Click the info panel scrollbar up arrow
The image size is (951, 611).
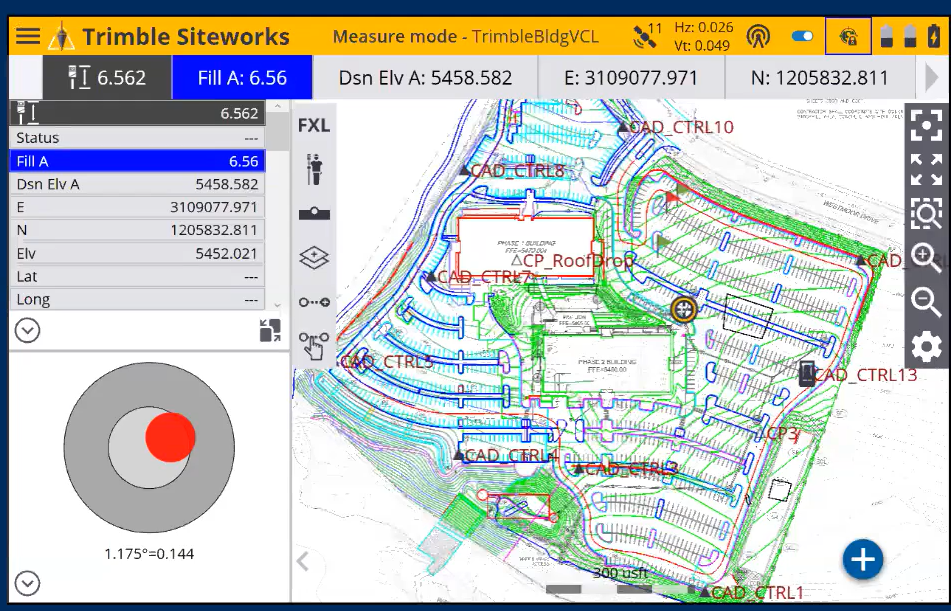click(278, 106)
